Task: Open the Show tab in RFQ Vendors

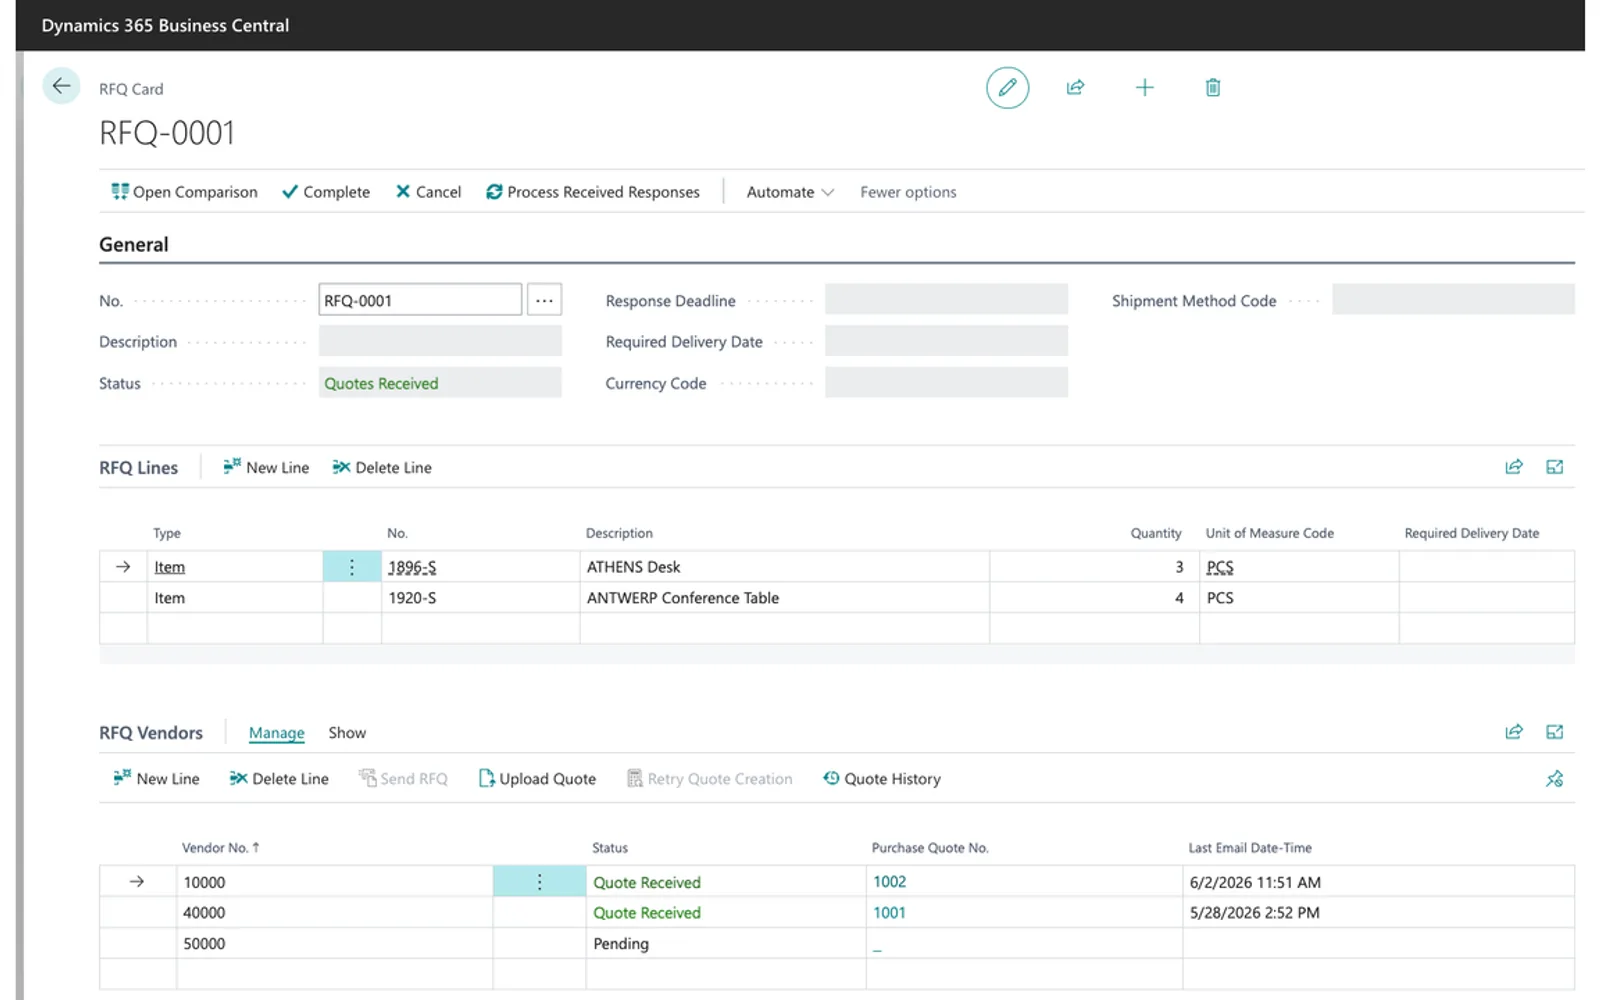Action: (347, 733)
